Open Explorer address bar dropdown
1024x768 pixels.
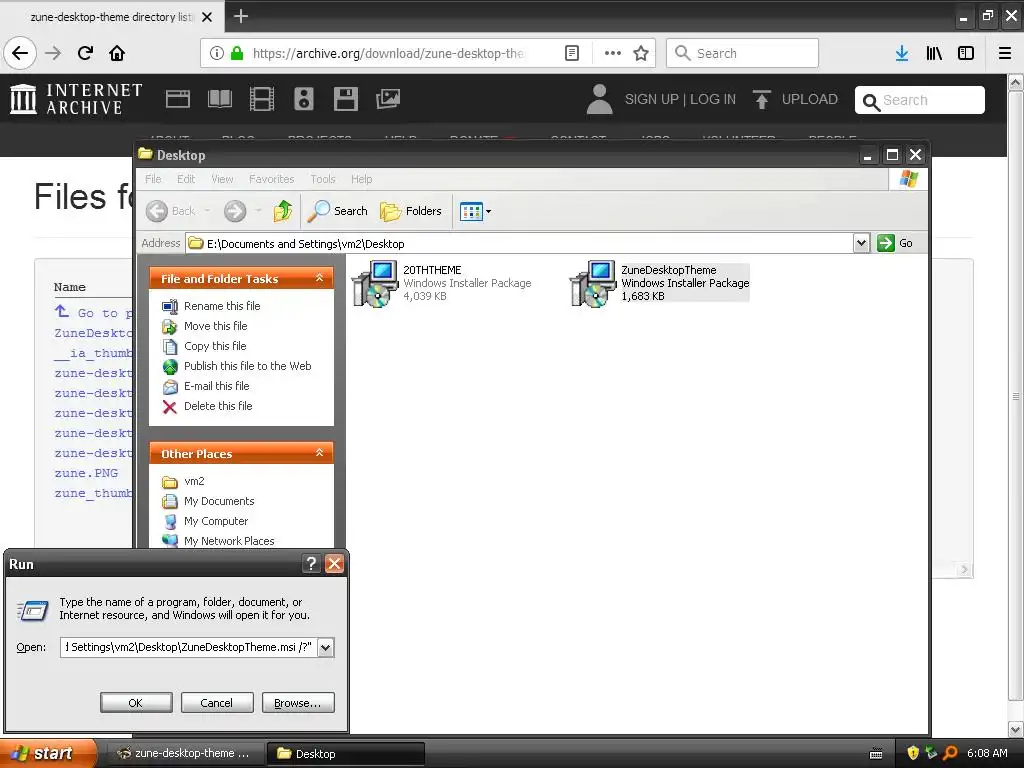click(861, 243)
